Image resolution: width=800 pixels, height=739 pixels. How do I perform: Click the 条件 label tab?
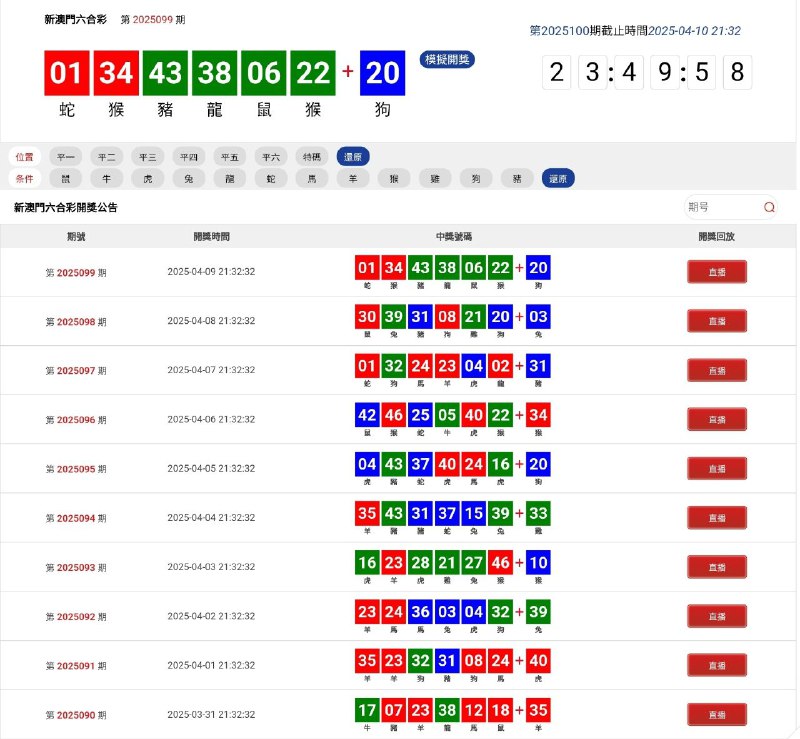[24, 179]
